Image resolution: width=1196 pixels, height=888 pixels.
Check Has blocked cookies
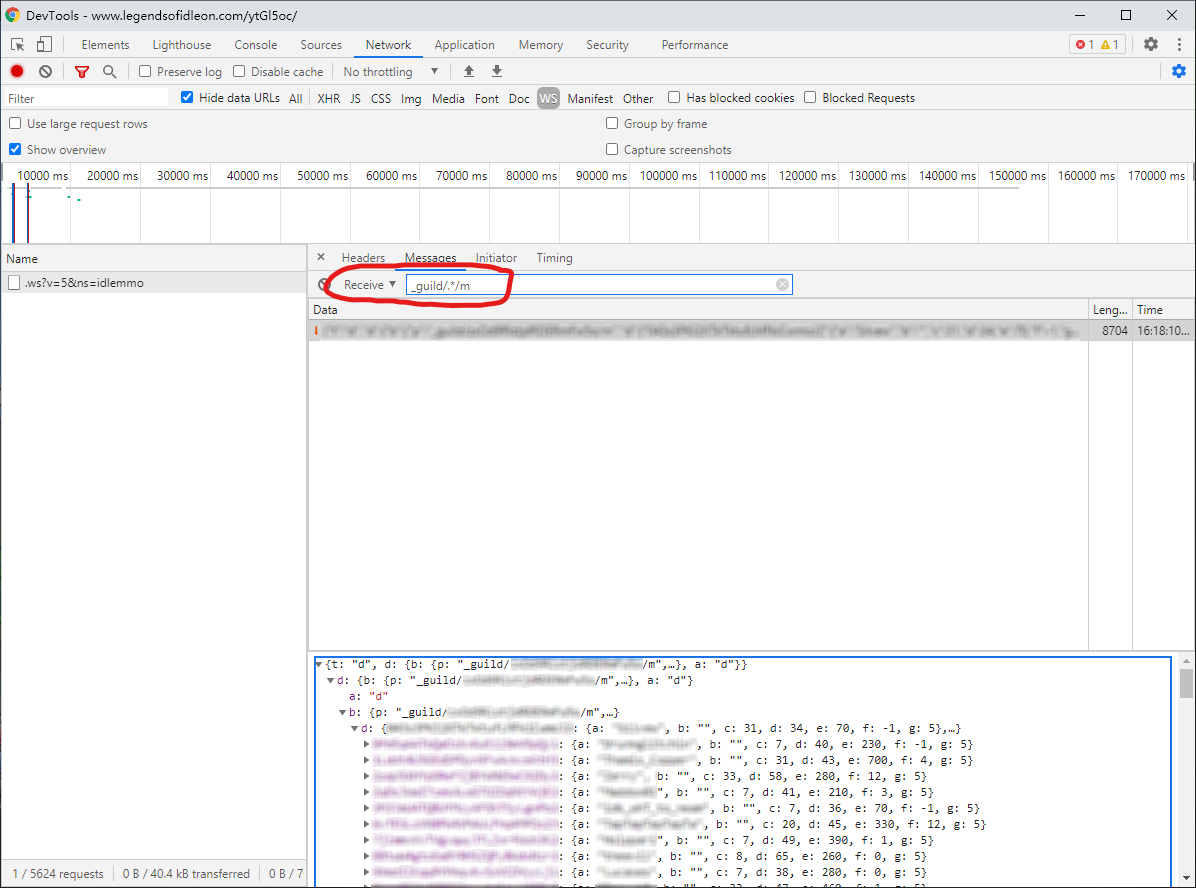click(x=674, y=97)
